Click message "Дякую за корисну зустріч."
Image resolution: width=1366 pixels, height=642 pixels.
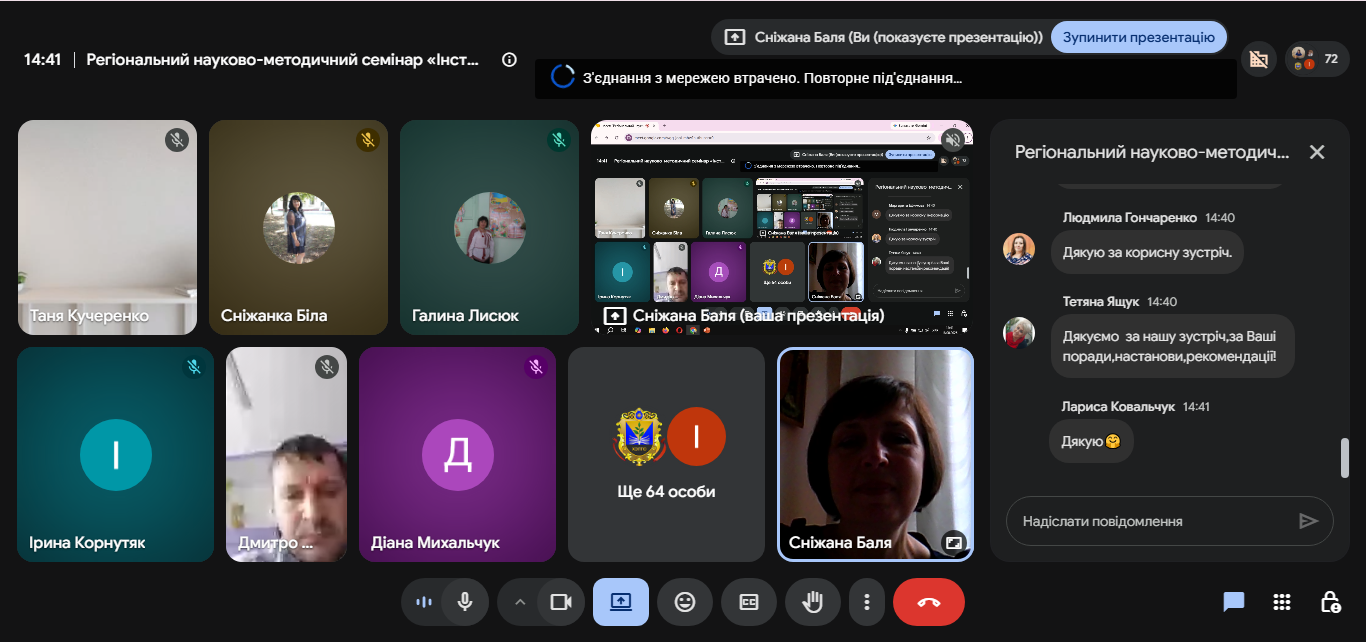pyautogui.click(x=1147, y=252)
